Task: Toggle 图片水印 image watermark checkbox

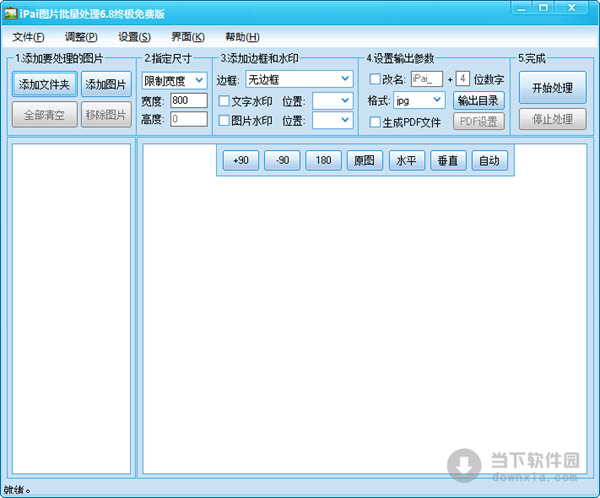Action: 224,121
